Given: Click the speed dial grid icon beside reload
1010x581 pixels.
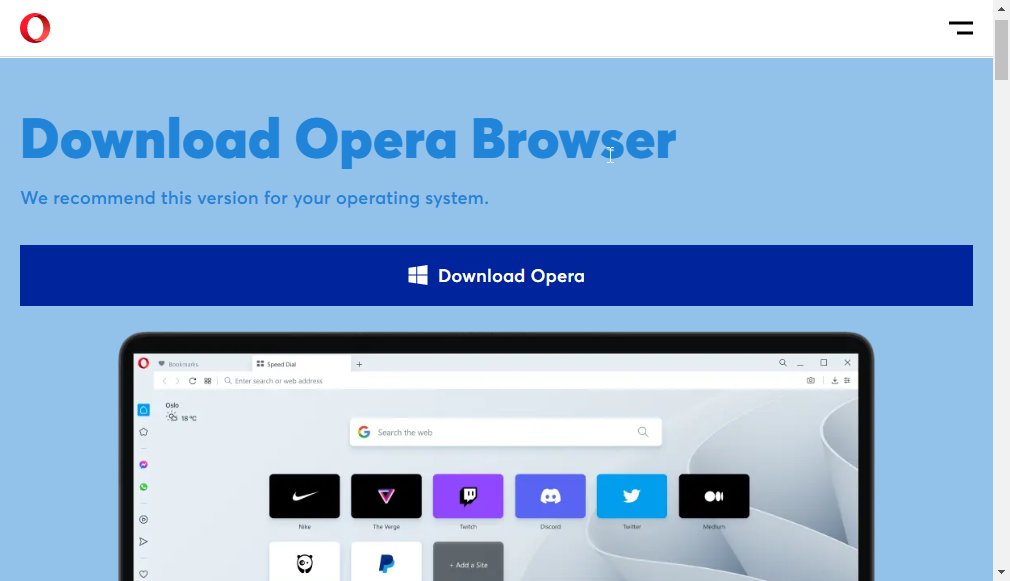Looking at the screenshot, I should 207,381.
